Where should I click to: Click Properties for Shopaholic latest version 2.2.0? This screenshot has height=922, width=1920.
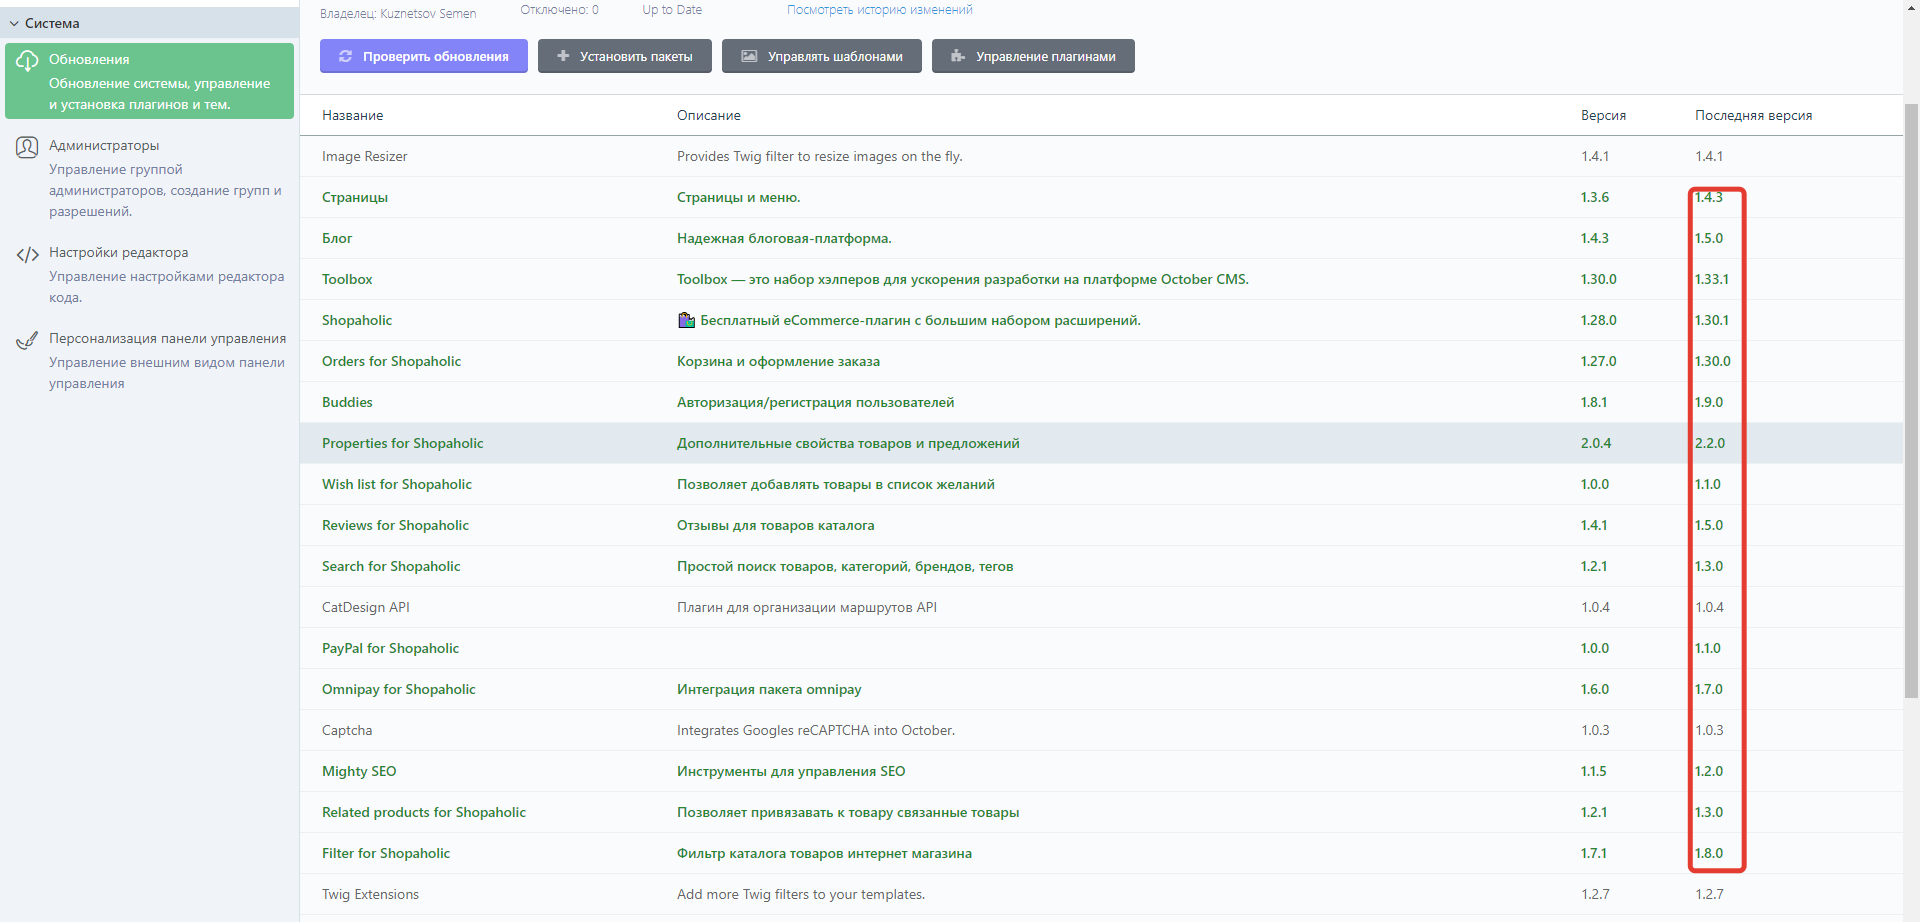pyautogui.click(x=1710, y=443)
